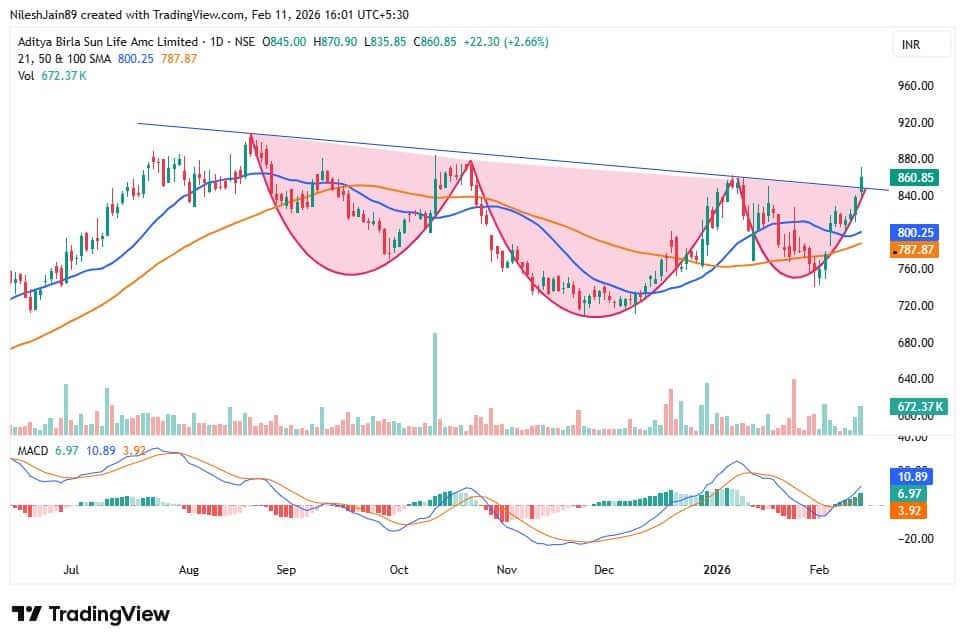Click the orange 787.87 SMA price tag
The width and height of the screenshot is (965, 644).
(x=915, y=249)
